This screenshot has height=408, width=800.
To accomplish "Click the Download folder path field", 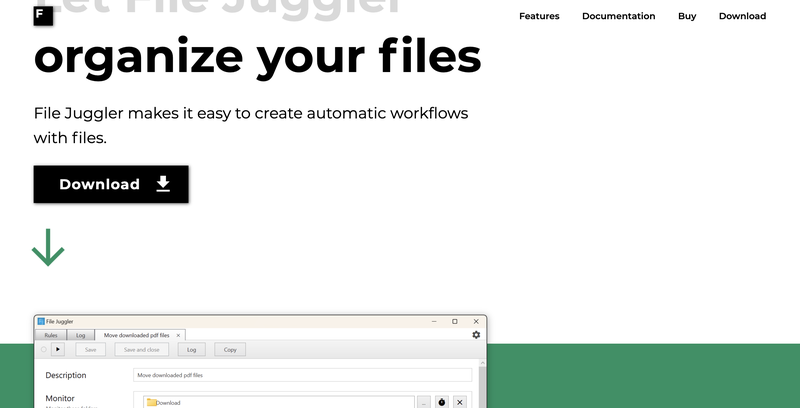I will point(279,402).
